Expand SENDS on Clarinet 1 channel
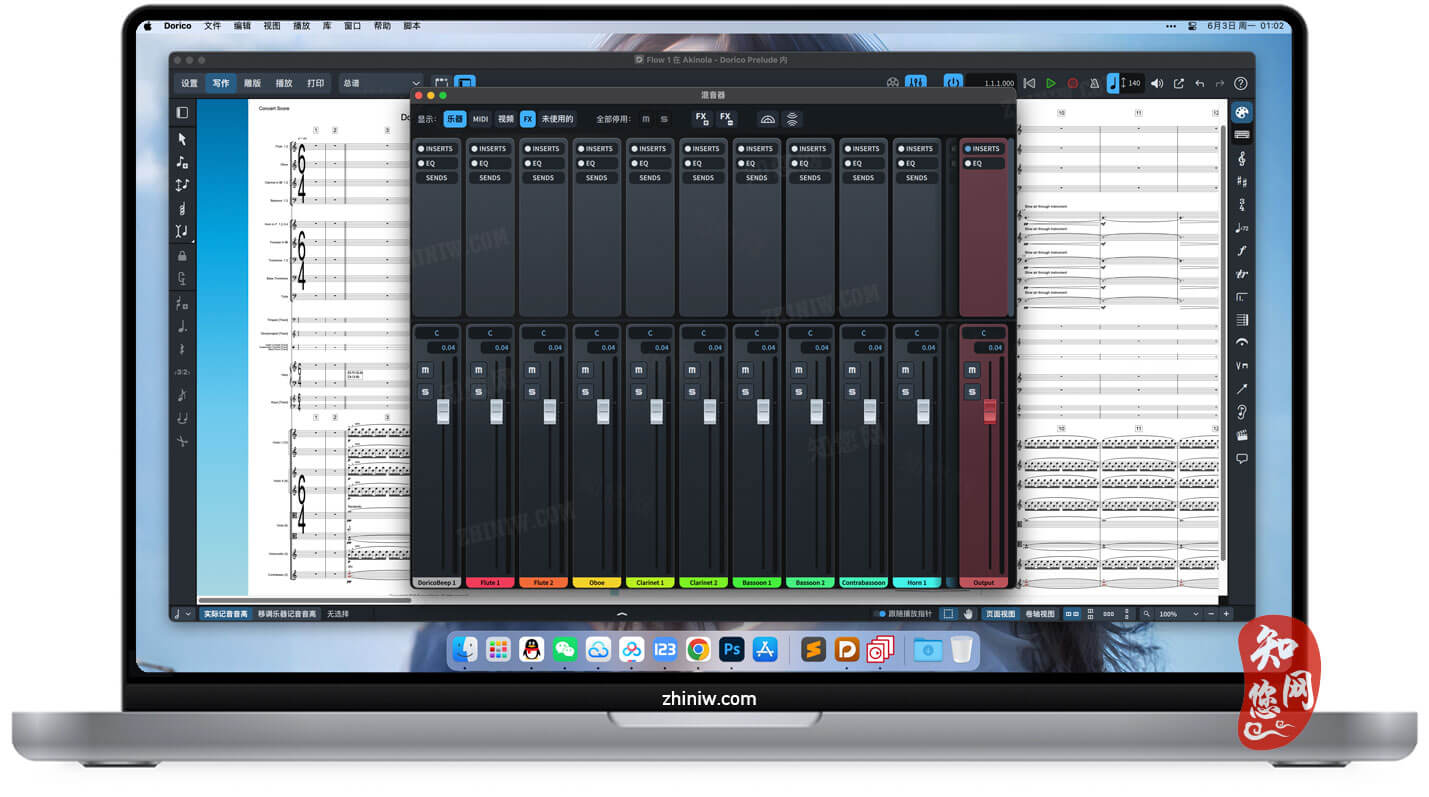The image size is (1429, 797). (650, 178)
